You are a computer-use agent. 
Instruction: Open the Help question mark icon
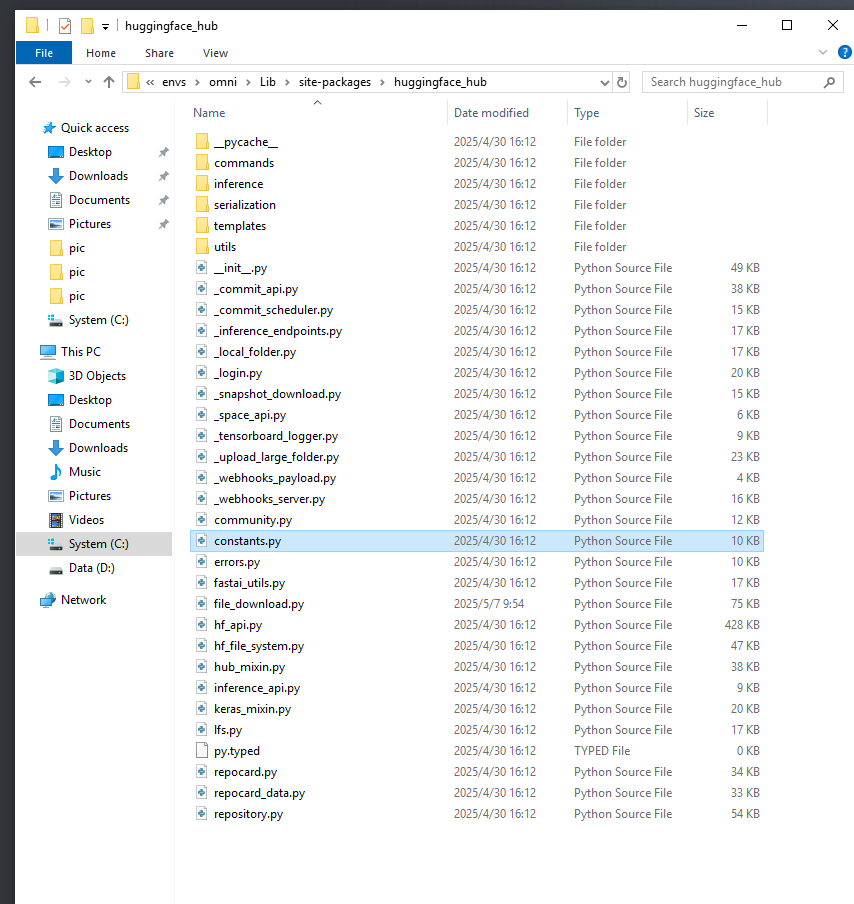(845, 52)
